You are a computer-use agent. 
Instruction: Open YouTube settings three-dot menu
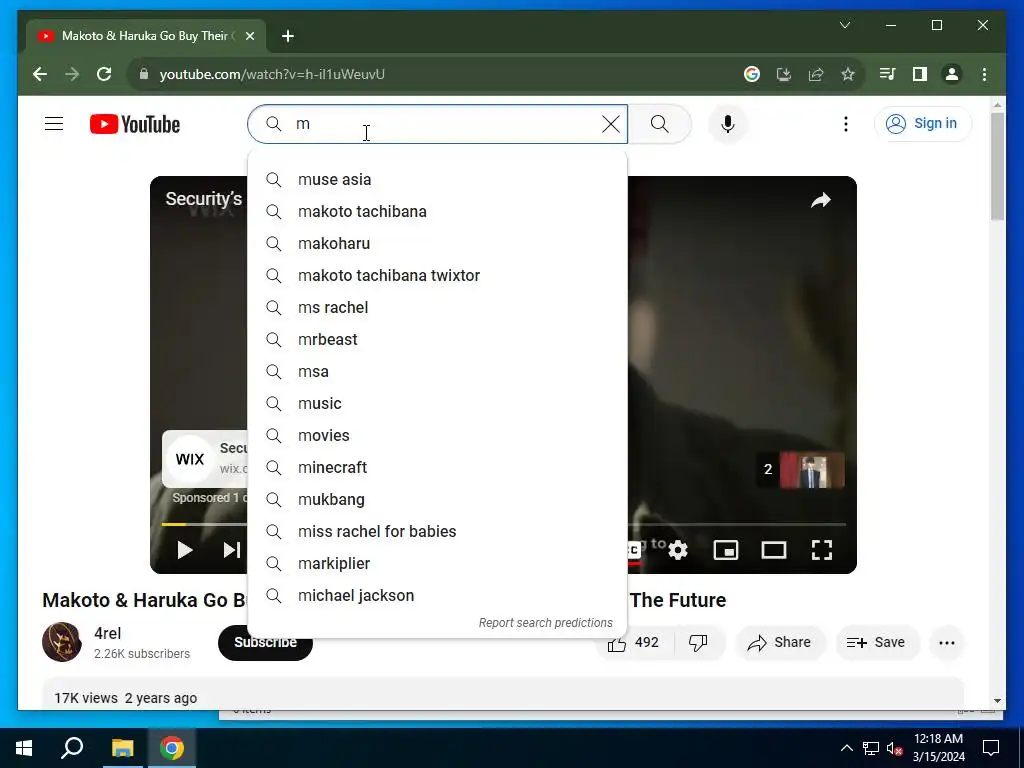pos(846,123)
